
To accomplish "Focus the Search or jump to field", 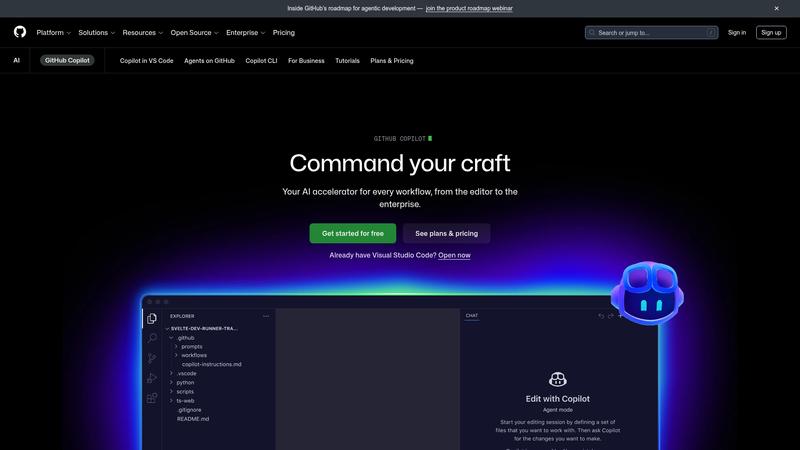I will coord(652,33).
